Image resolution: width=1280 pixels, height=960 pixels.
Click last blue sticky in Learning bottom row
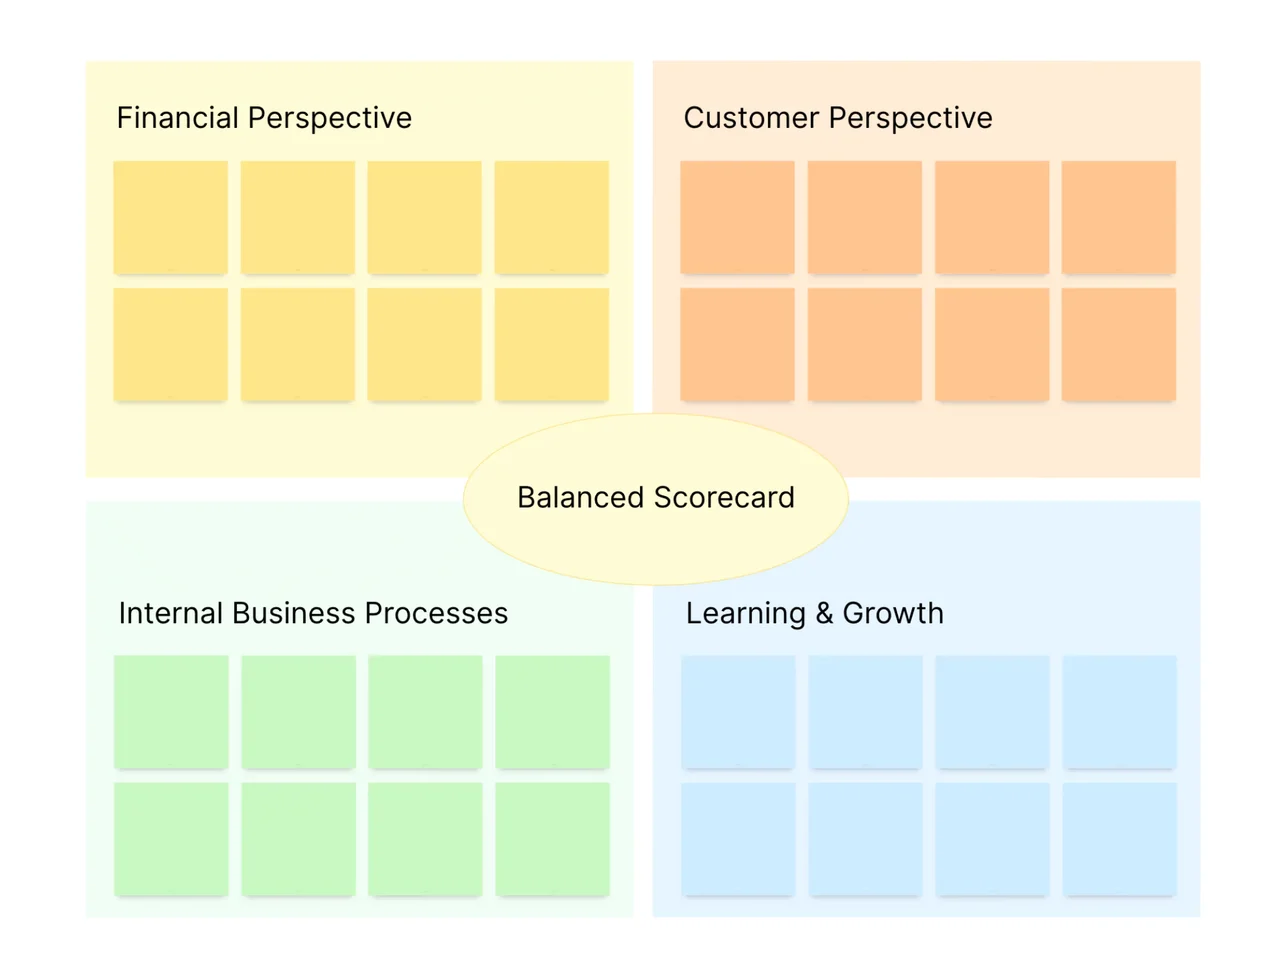click(x=1120, y=839)
